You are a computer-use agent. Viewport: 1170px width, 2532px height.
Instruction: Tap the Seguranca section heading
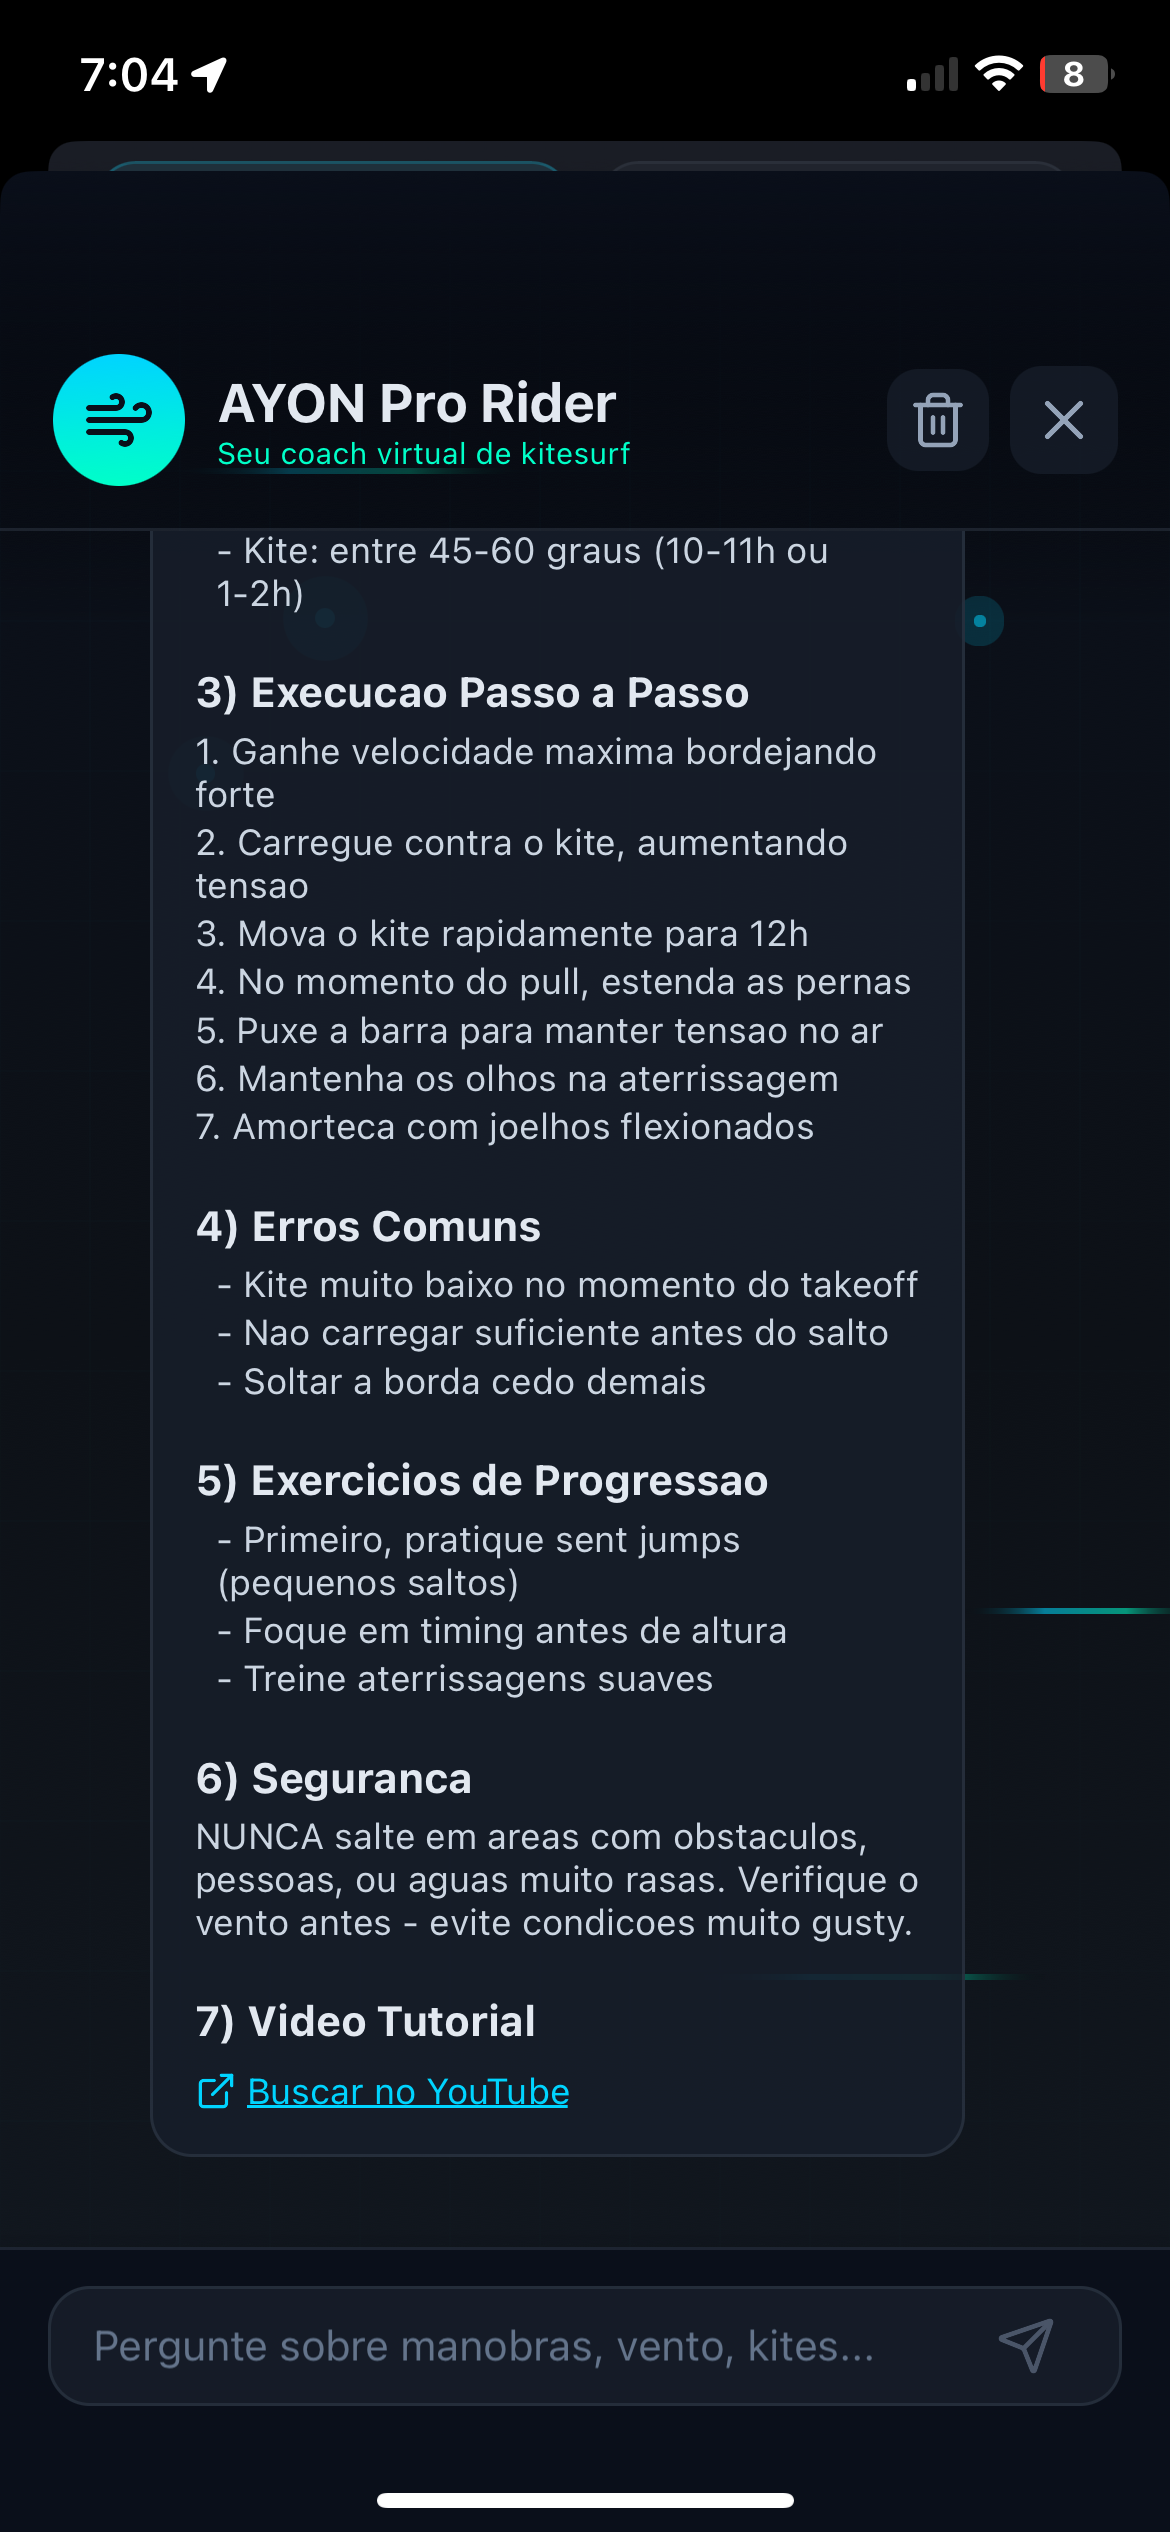[333, 1779]
